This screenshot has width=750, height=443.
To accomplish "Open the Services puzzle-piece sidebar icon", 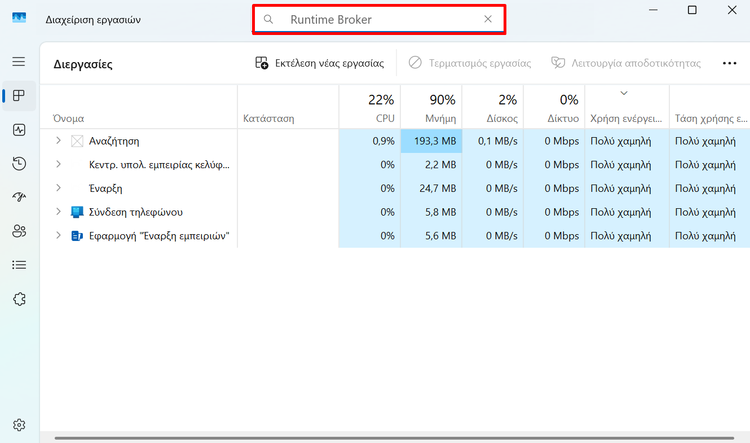I will pos(19,299).
